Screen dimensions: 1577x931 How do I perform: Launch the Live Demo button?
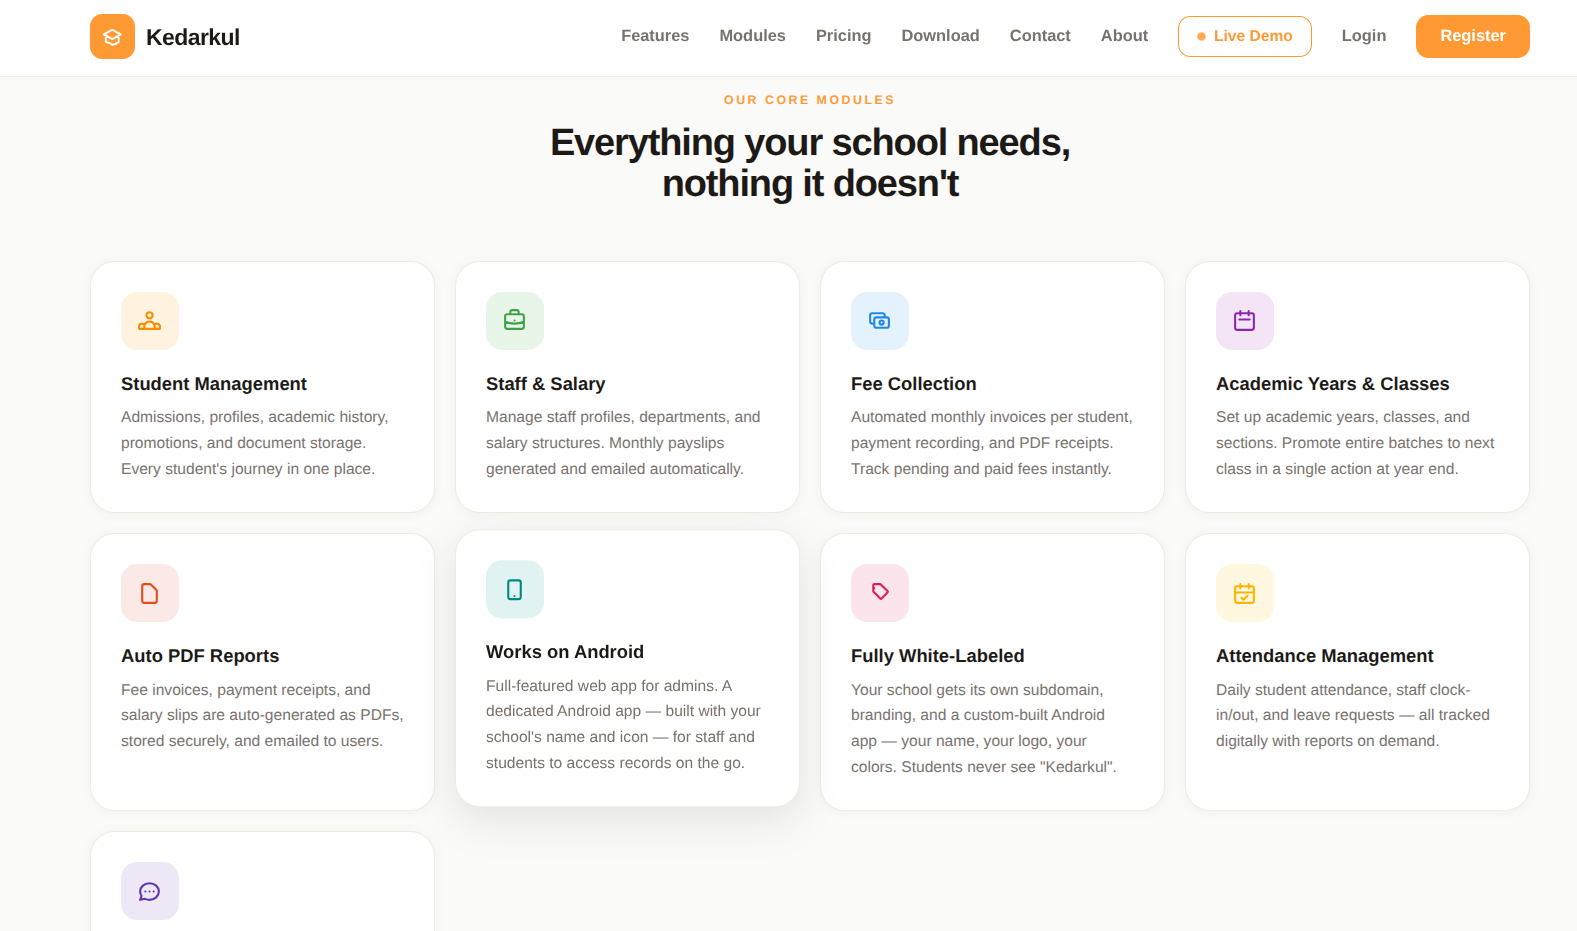click(1245, 36)
